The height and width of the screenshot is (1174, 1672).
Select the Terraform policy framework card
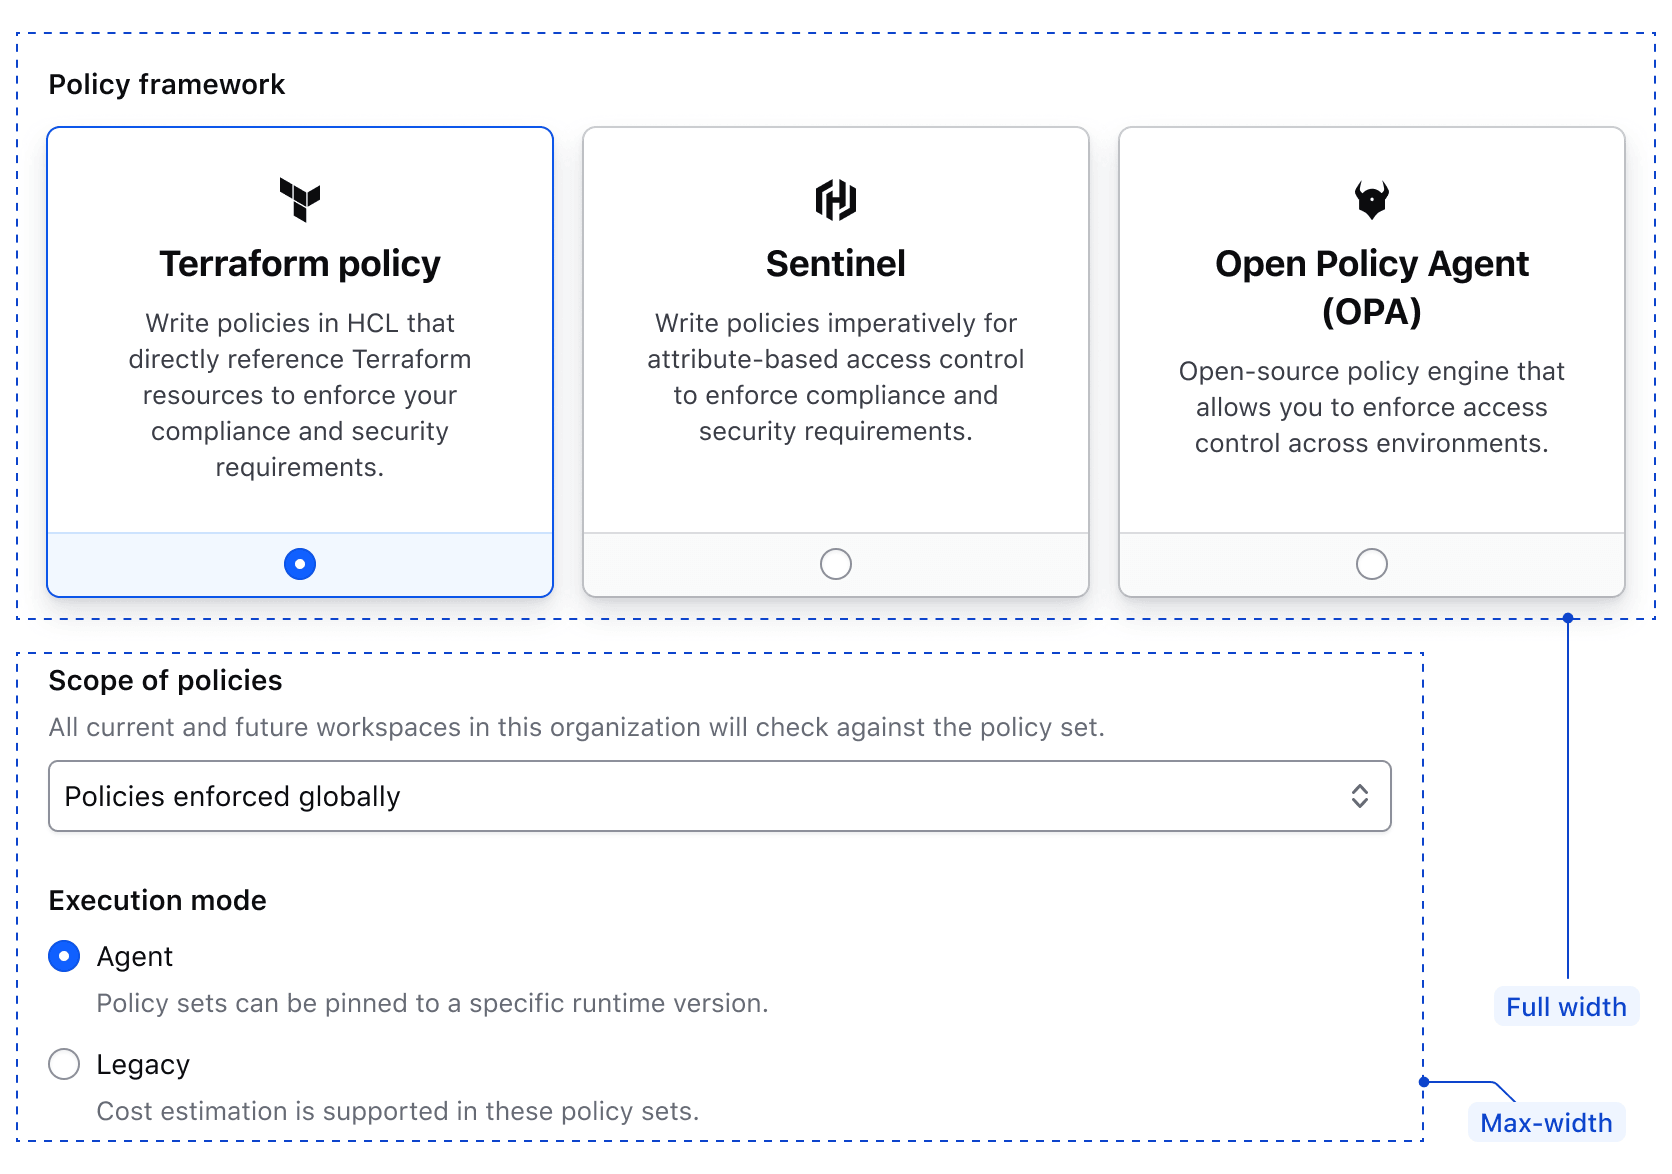point(299,360)
